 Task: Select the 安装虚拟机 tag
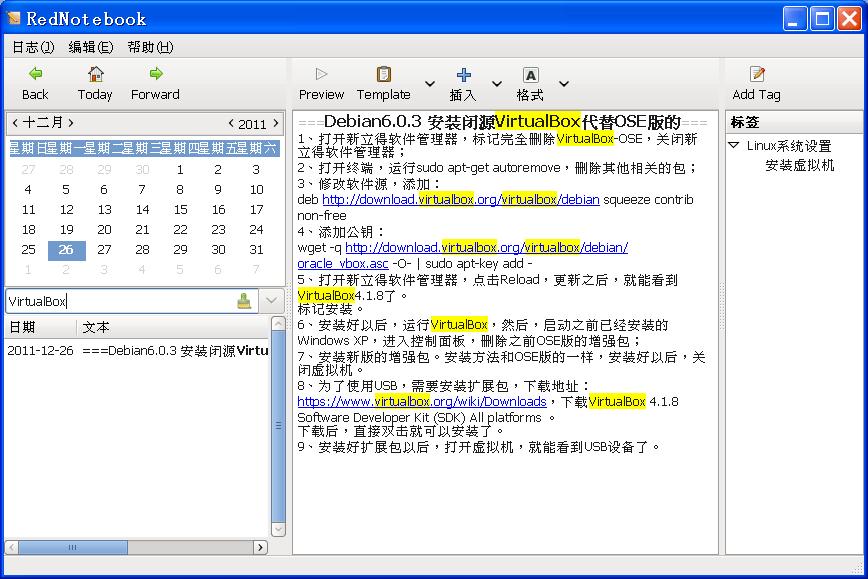pyautogui.click(x=799, y=166)
